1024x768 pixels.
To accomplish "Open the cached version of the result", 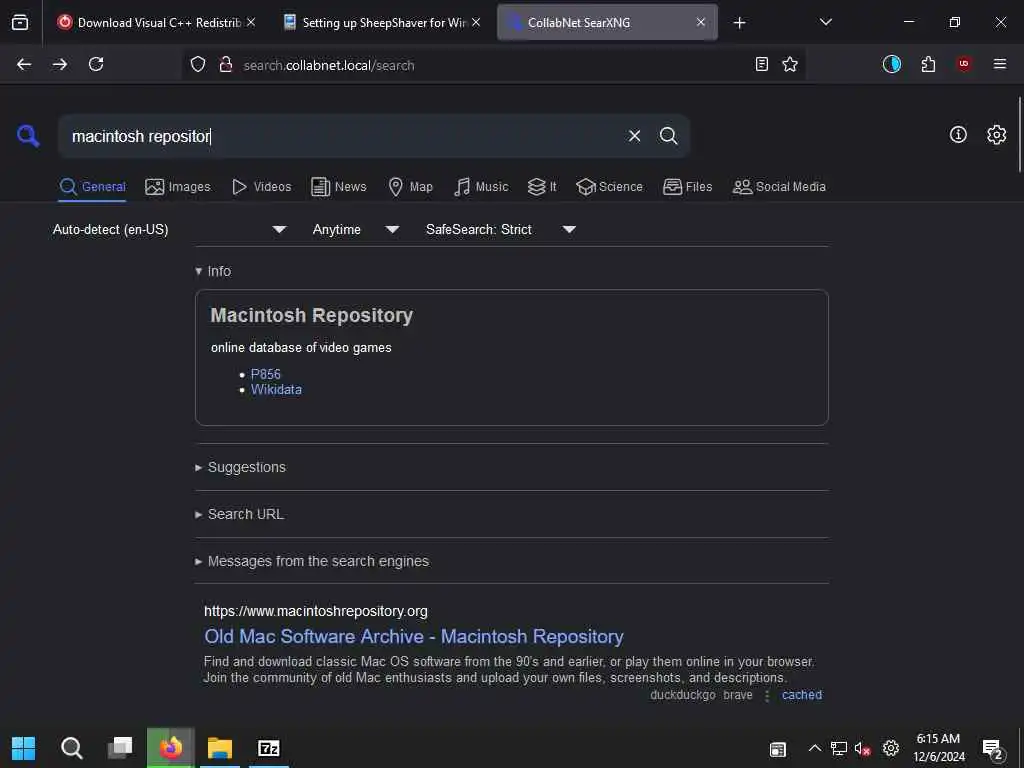I will [x=802, y=695].
